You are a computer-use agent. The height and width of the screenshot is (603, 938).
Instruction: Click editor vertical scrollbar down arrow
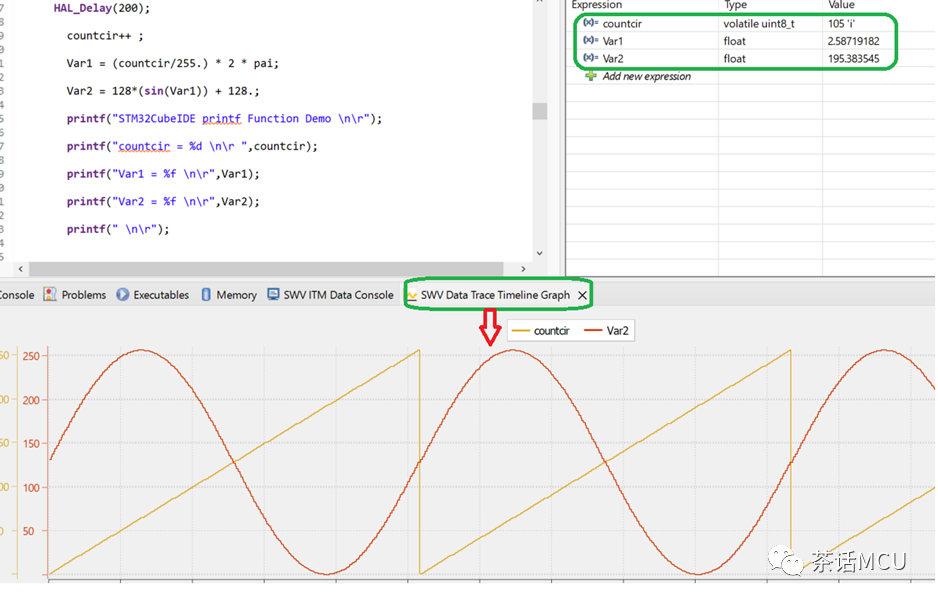540,253
